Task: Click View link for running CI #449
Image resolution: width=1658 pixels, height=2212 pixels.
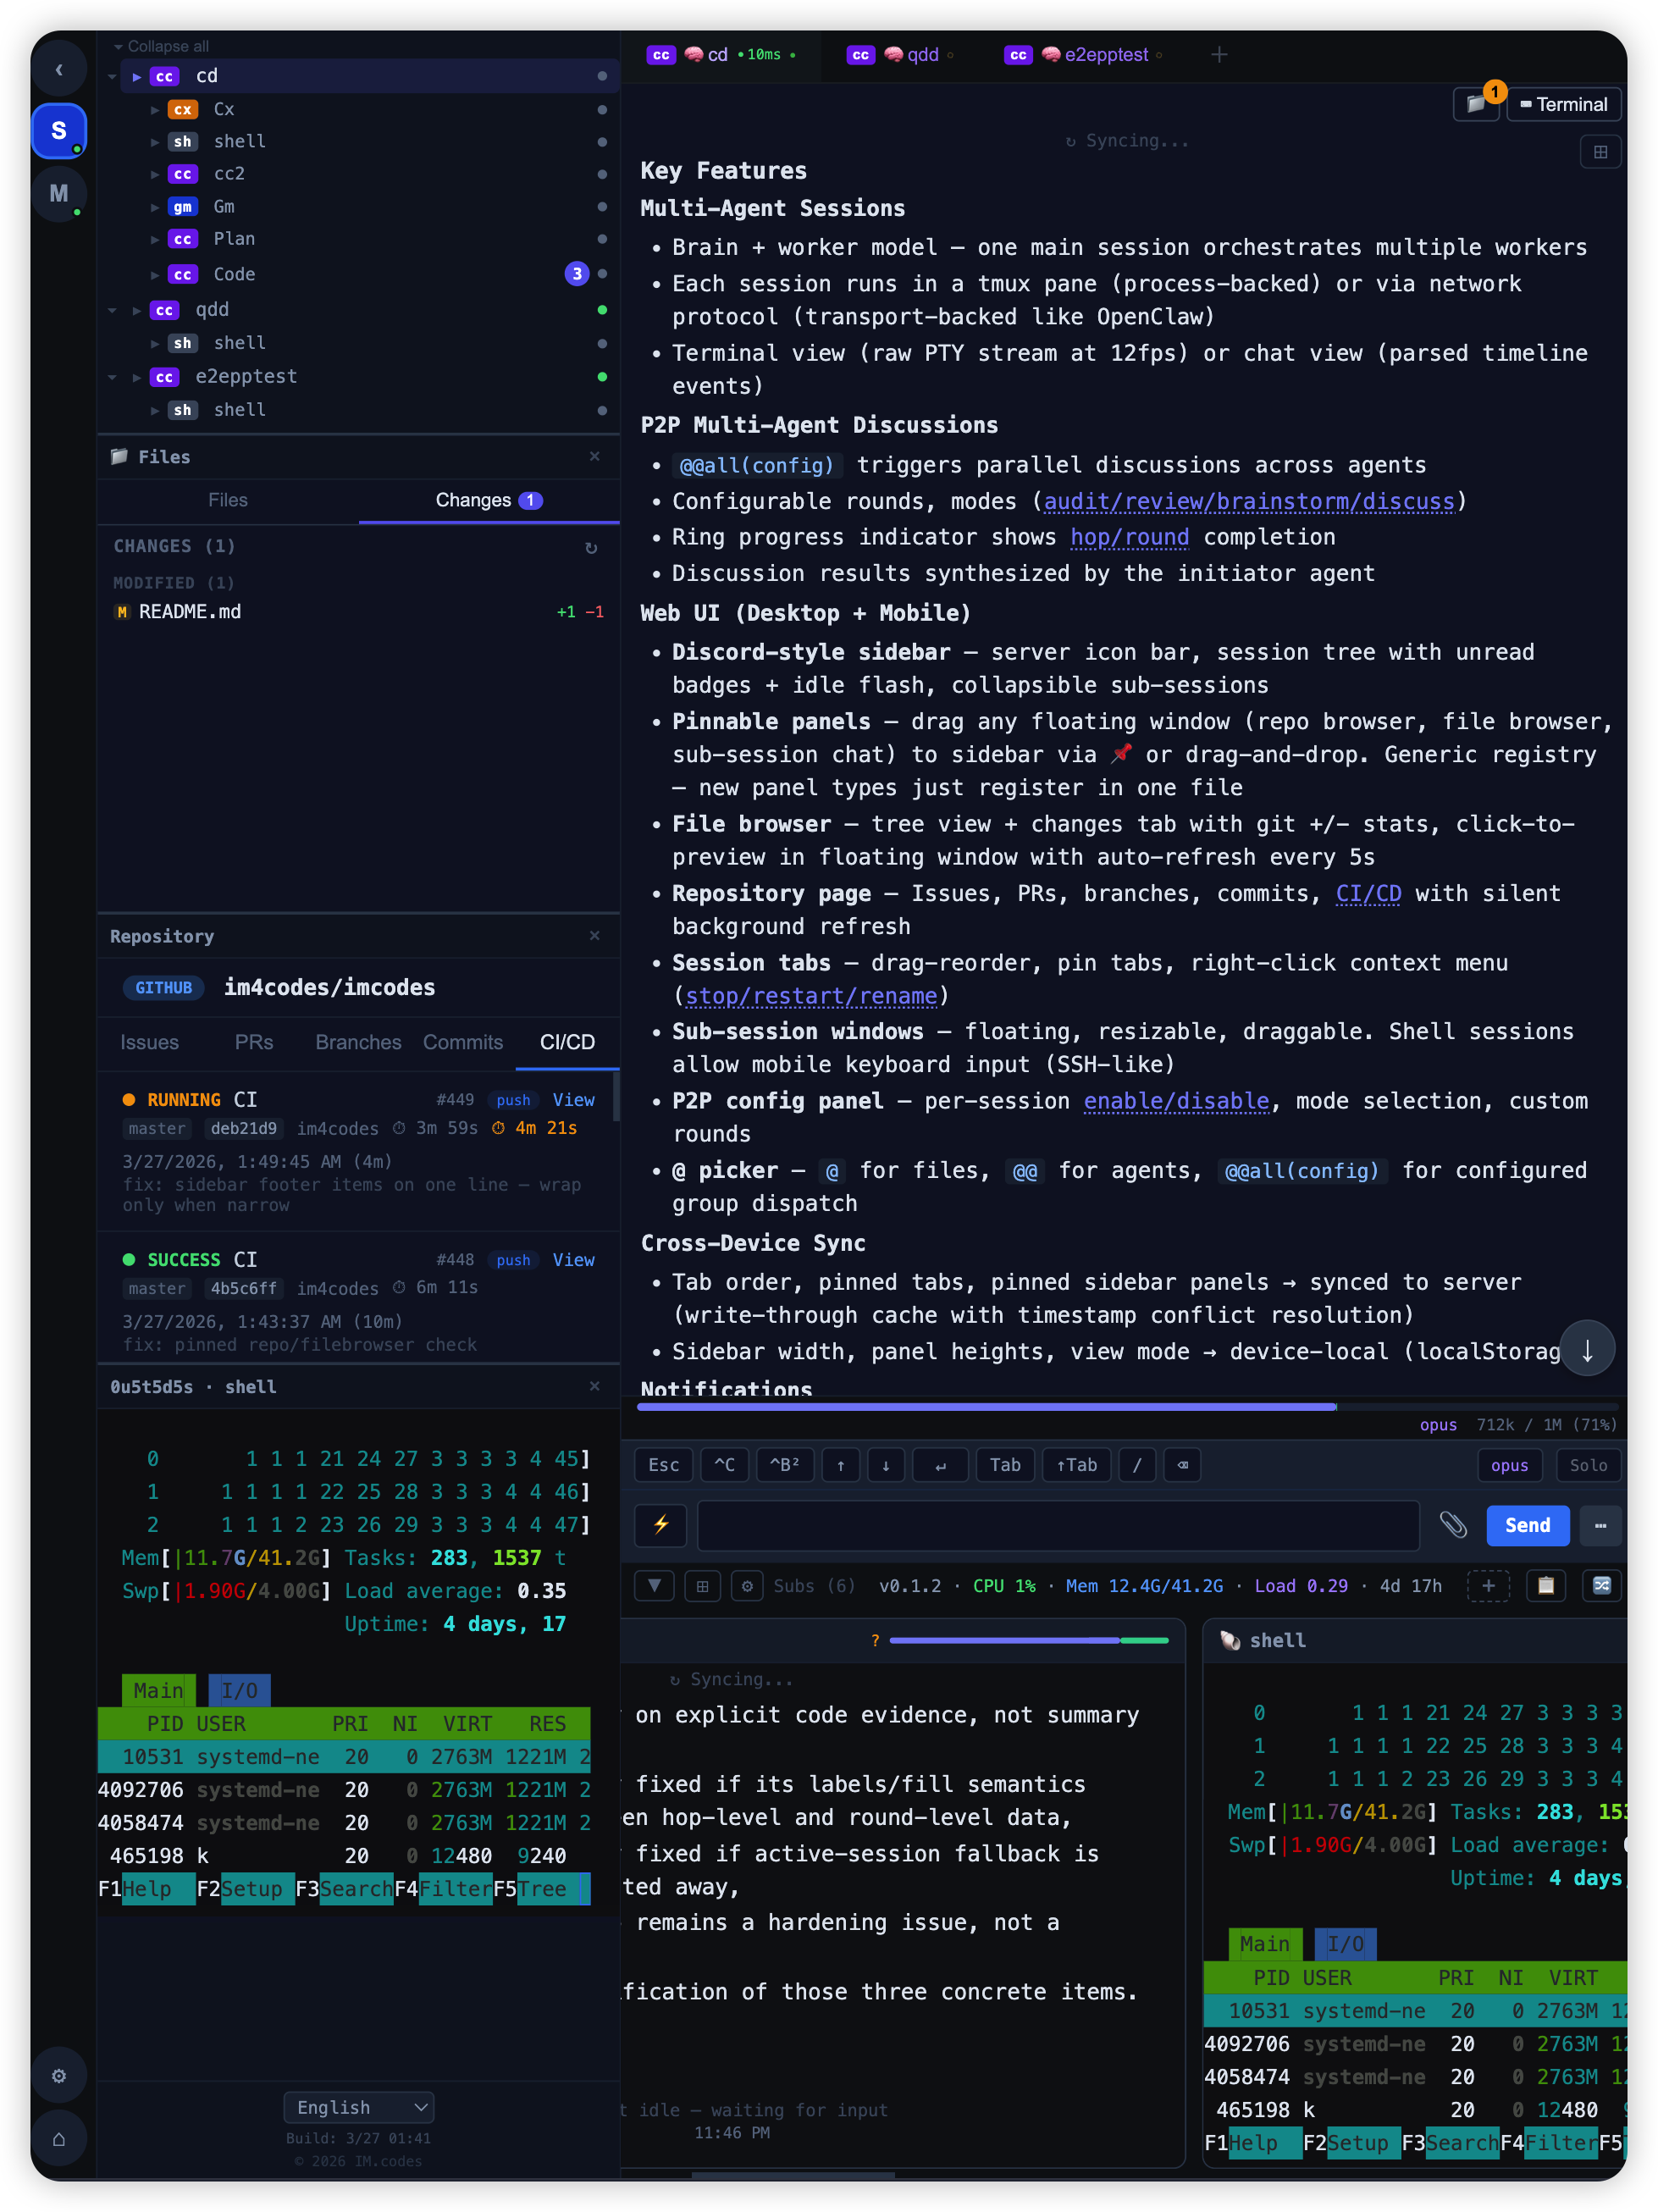Action: (573, 1099)
